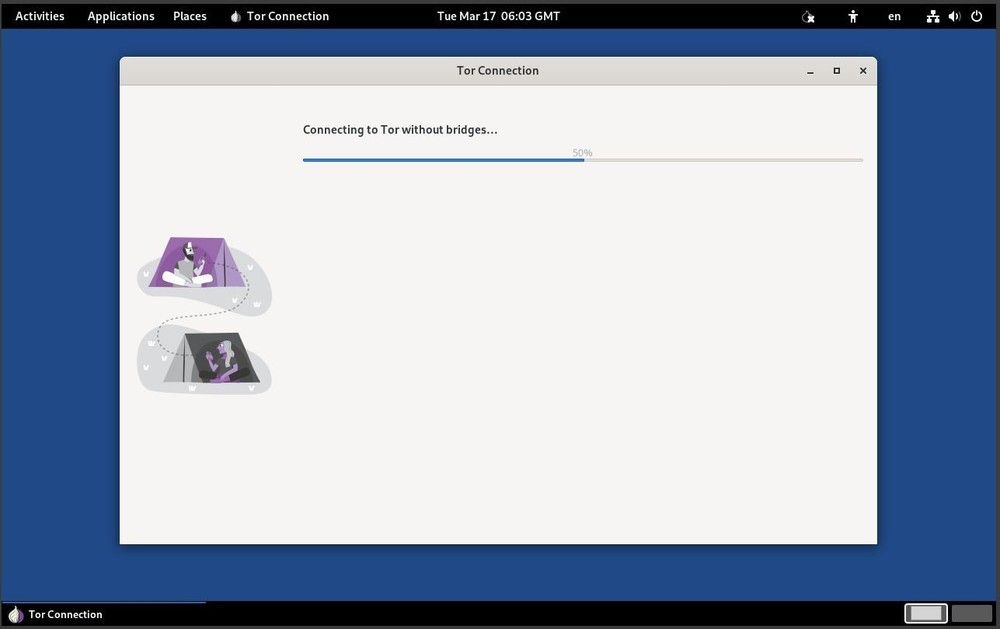Click the 50% connection progress bar
1000x629 pixels.
pyautogui.click(x=582, y=158)
